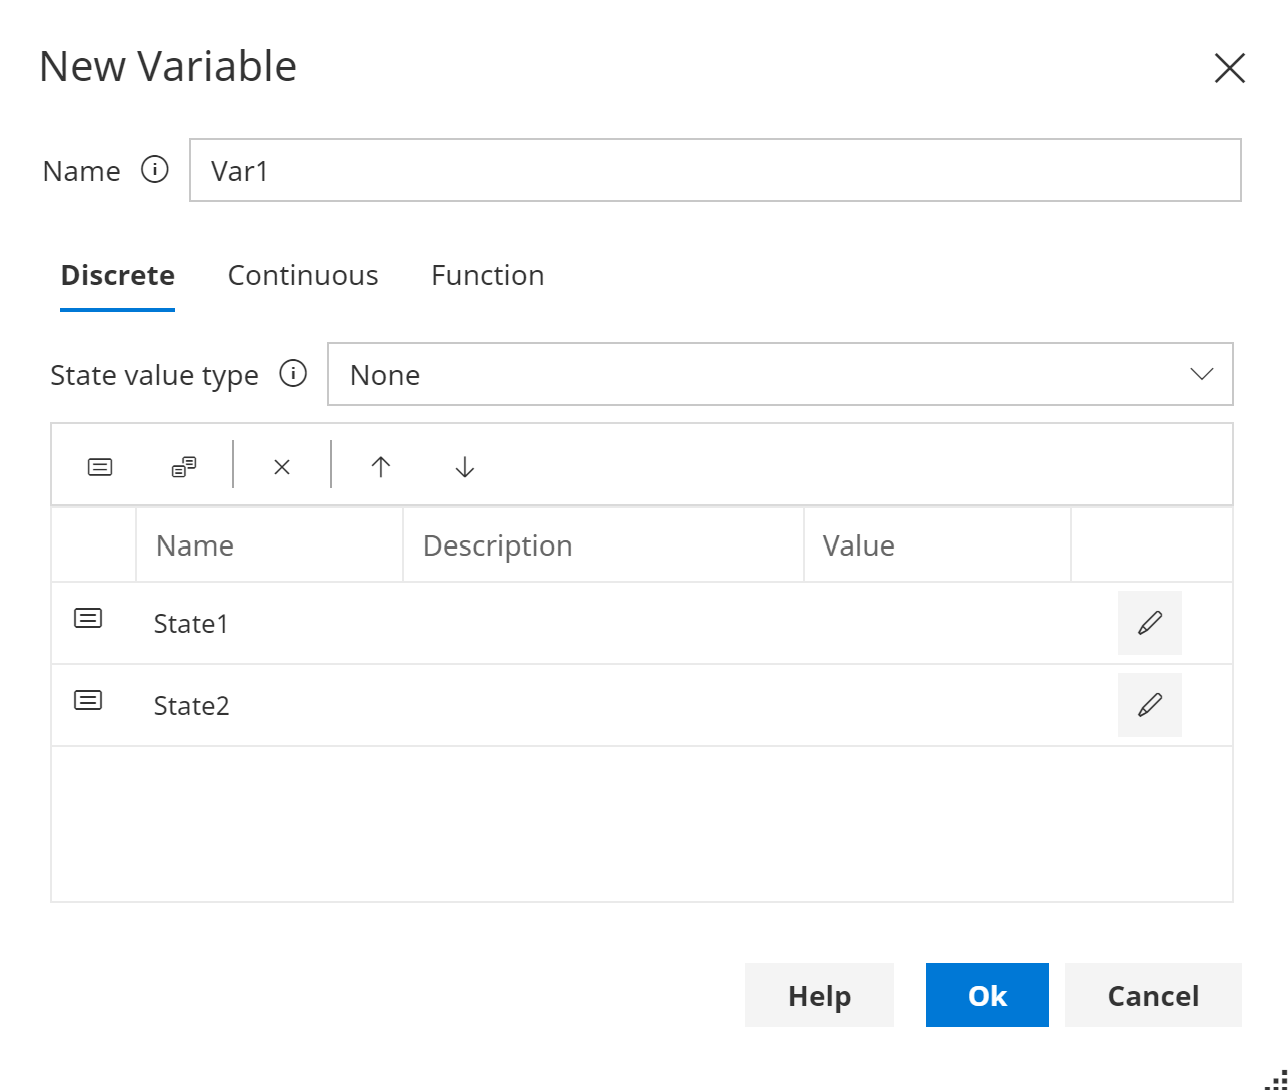The width and height of the screenshot is (1288, 1090).
Task: Edit State1 with the pencil icon
Action: [1149, 622]
